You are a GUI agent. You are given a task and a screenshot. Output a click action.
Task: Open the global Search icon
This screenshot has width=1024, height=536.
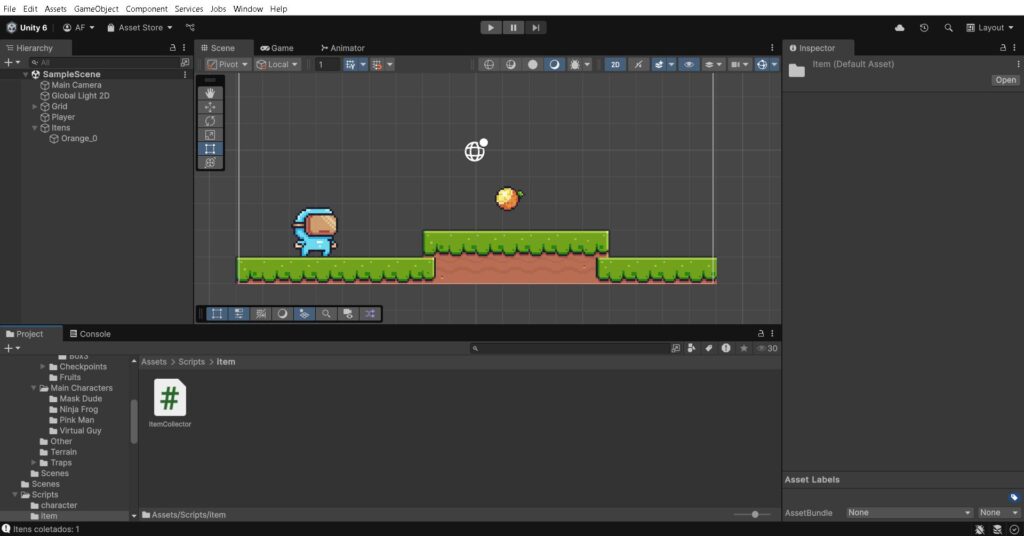948,27
